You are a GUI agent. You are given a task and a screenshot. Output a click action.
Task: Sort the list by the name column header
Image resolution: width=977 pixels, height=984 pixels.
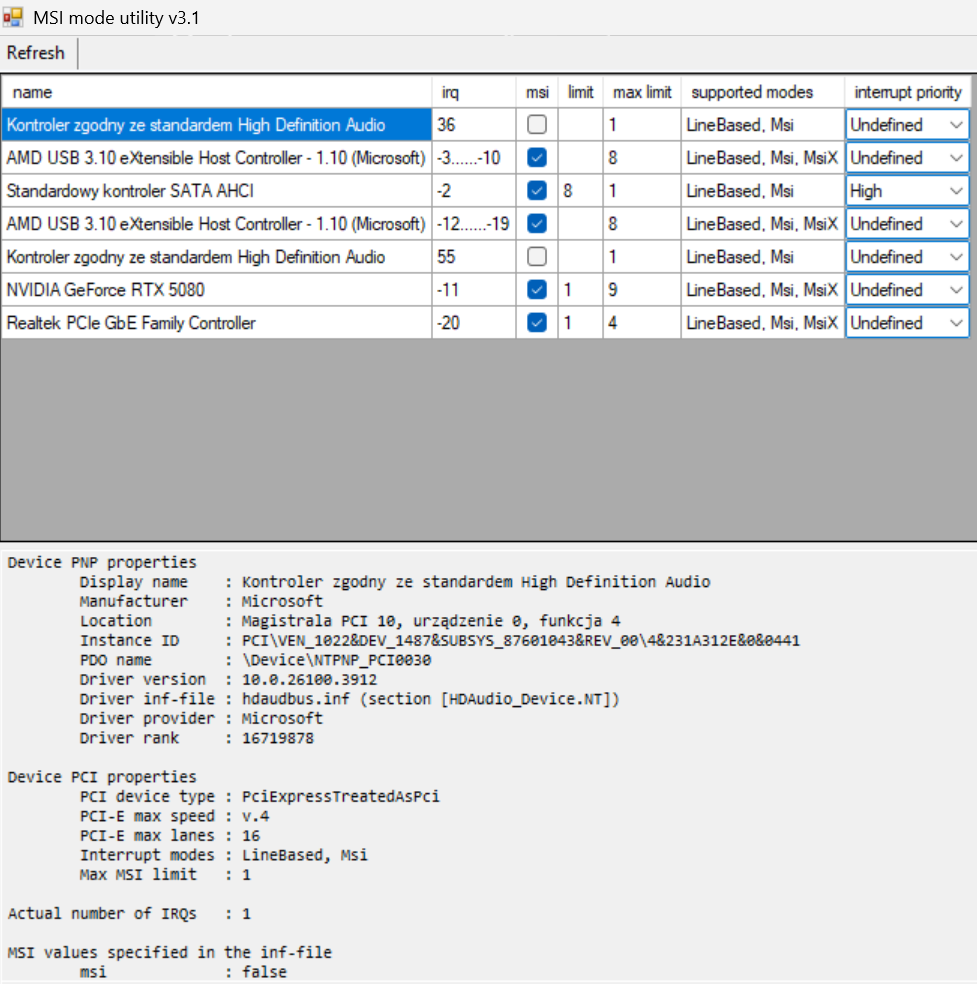(216, 92)
